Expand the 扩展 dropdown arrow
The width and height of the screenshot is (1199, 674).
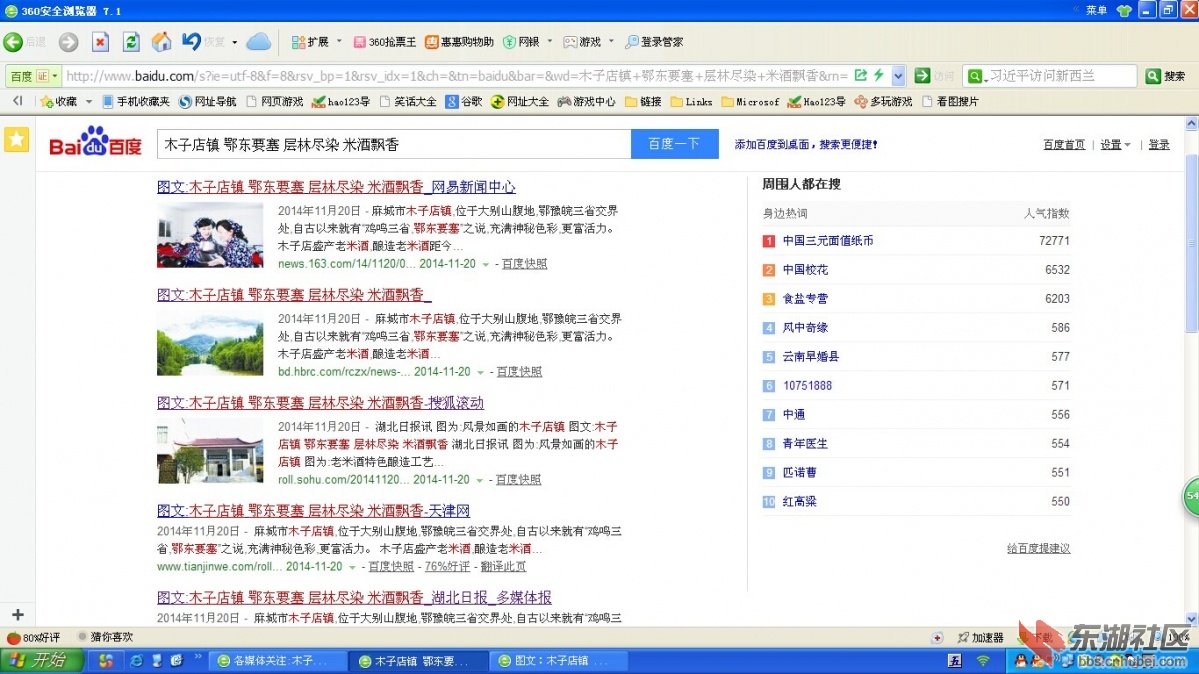point(339,42)
